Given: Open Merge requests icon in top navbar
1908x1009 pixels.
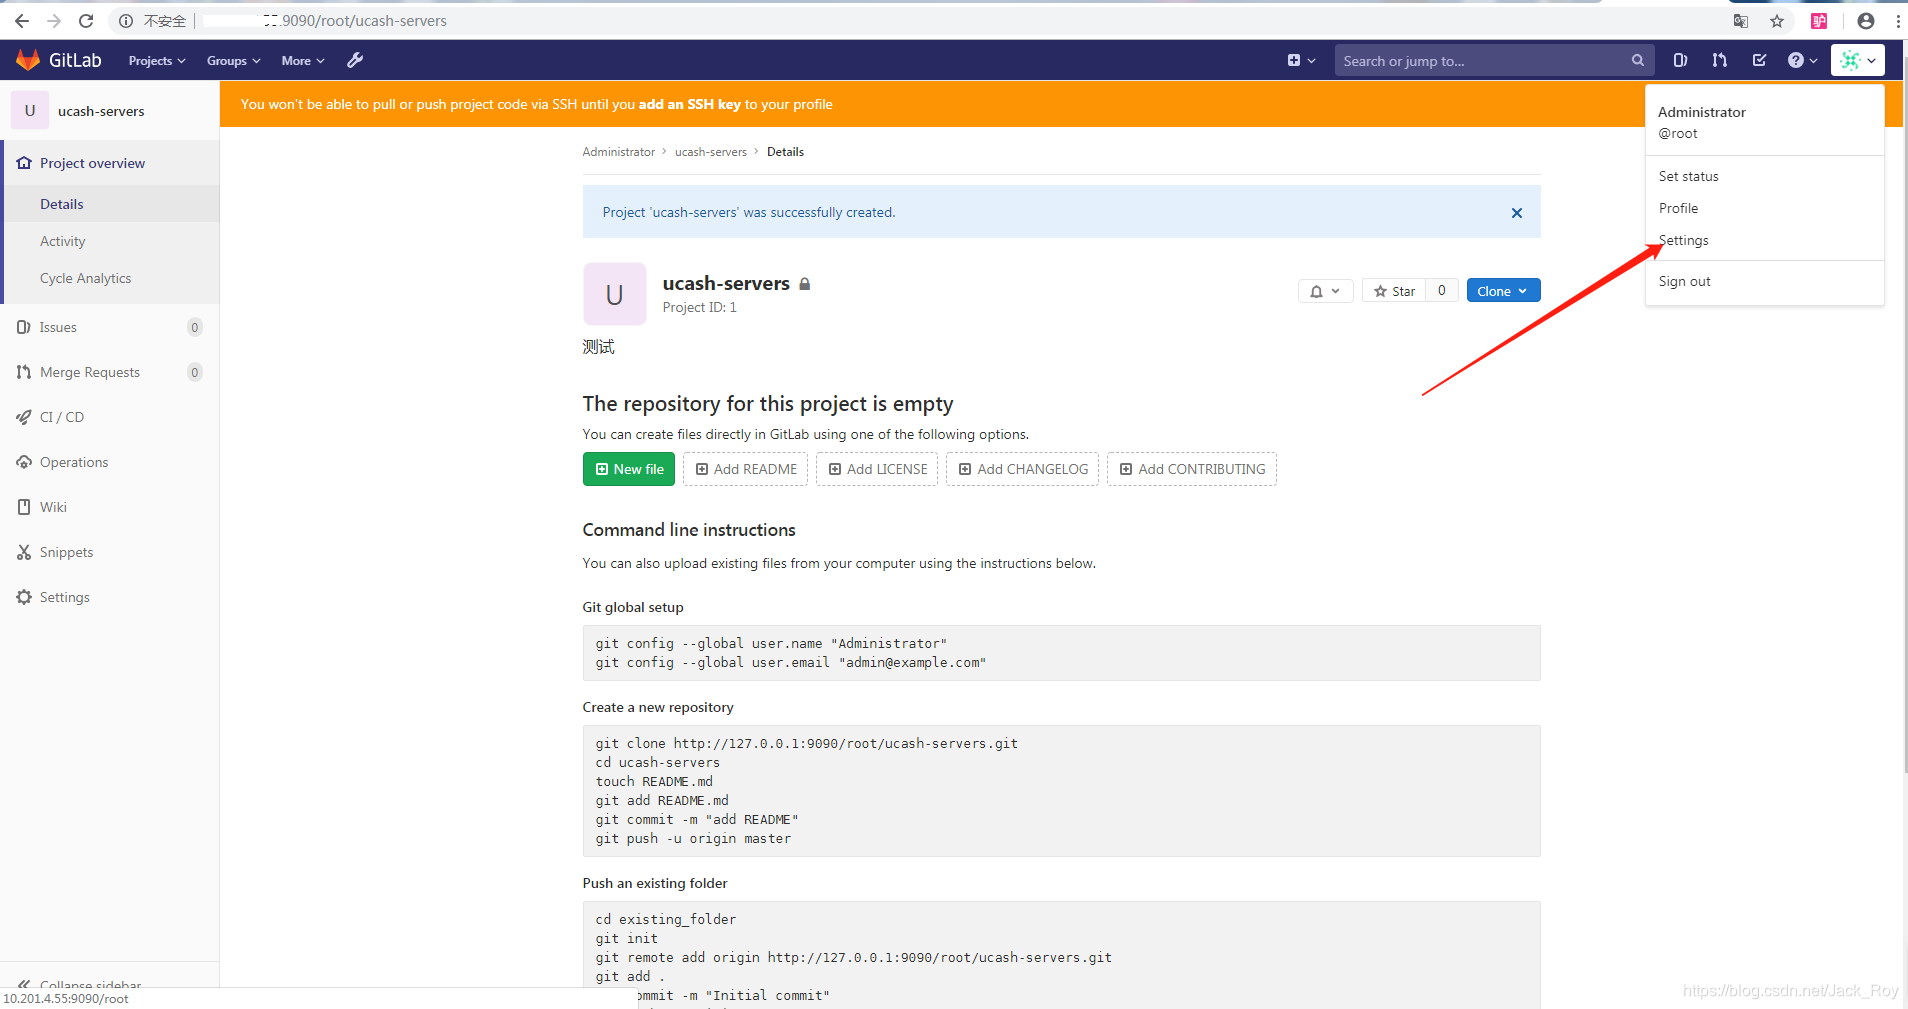Looking at the screenshot, I should (1719, 60).
